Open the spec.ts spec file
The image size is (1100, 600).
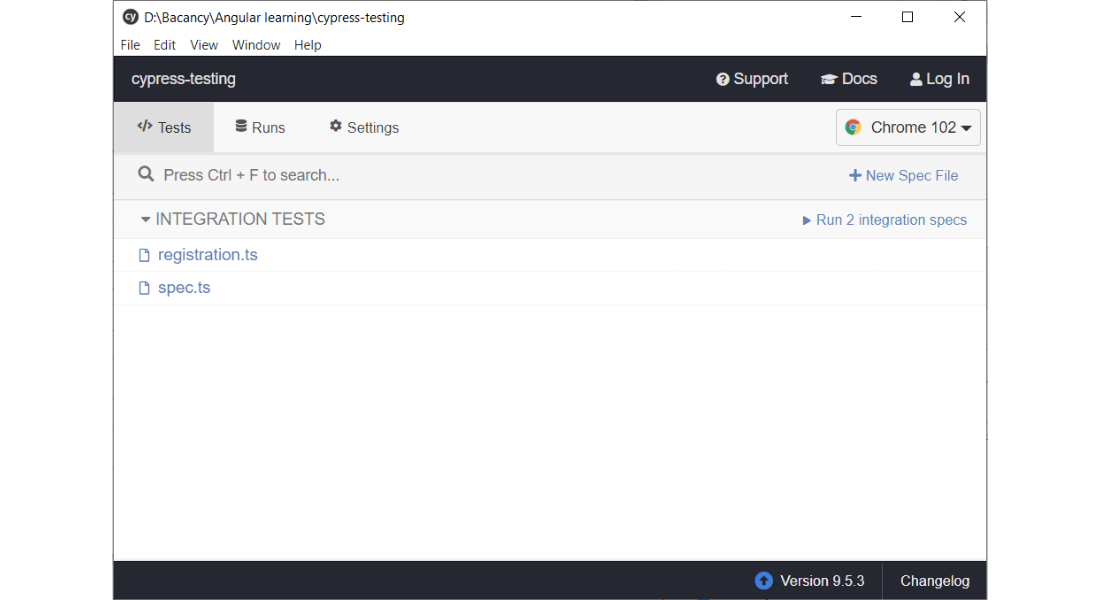pos(184,288)
